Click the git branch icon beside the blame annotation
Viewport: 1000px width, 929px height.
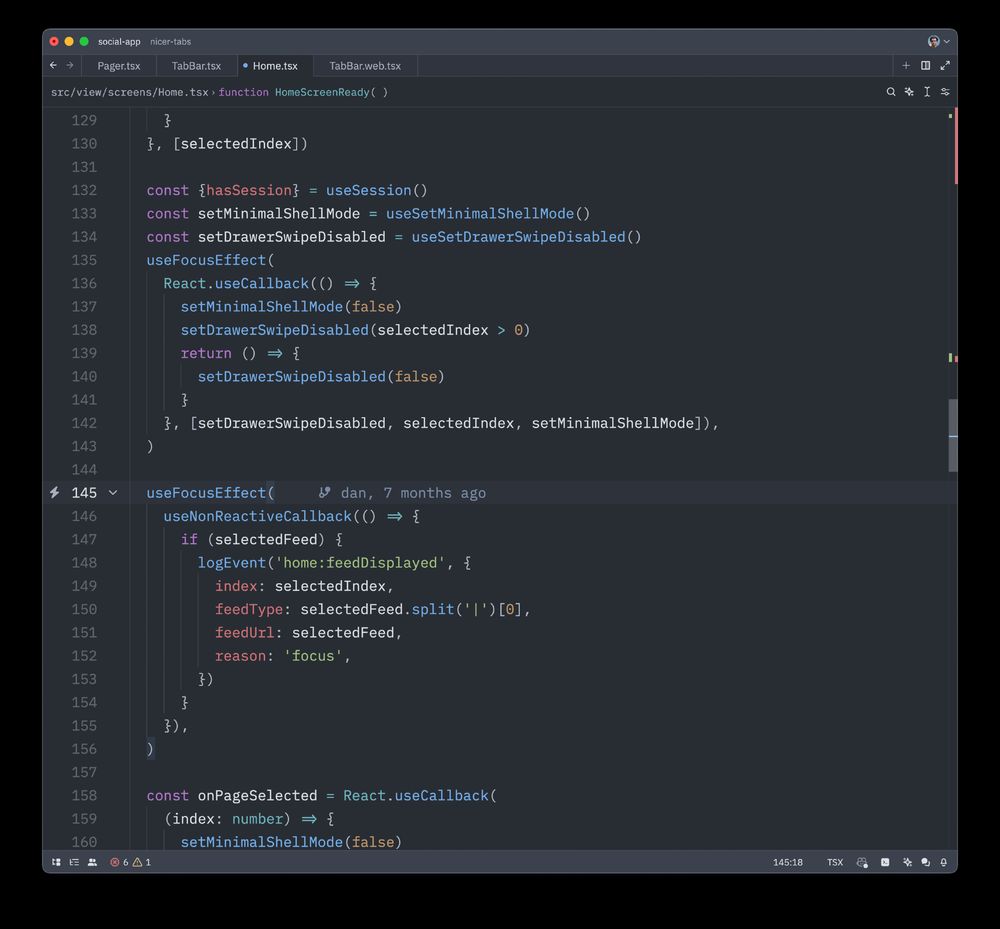coord(325,492)
